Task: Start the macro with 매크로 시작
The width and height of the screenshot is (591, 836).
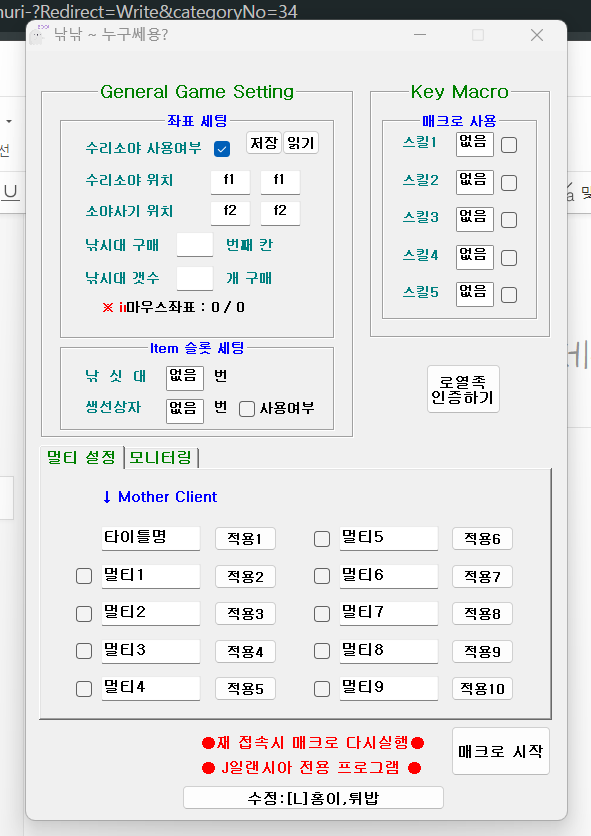Action: (x=501, y=751)
